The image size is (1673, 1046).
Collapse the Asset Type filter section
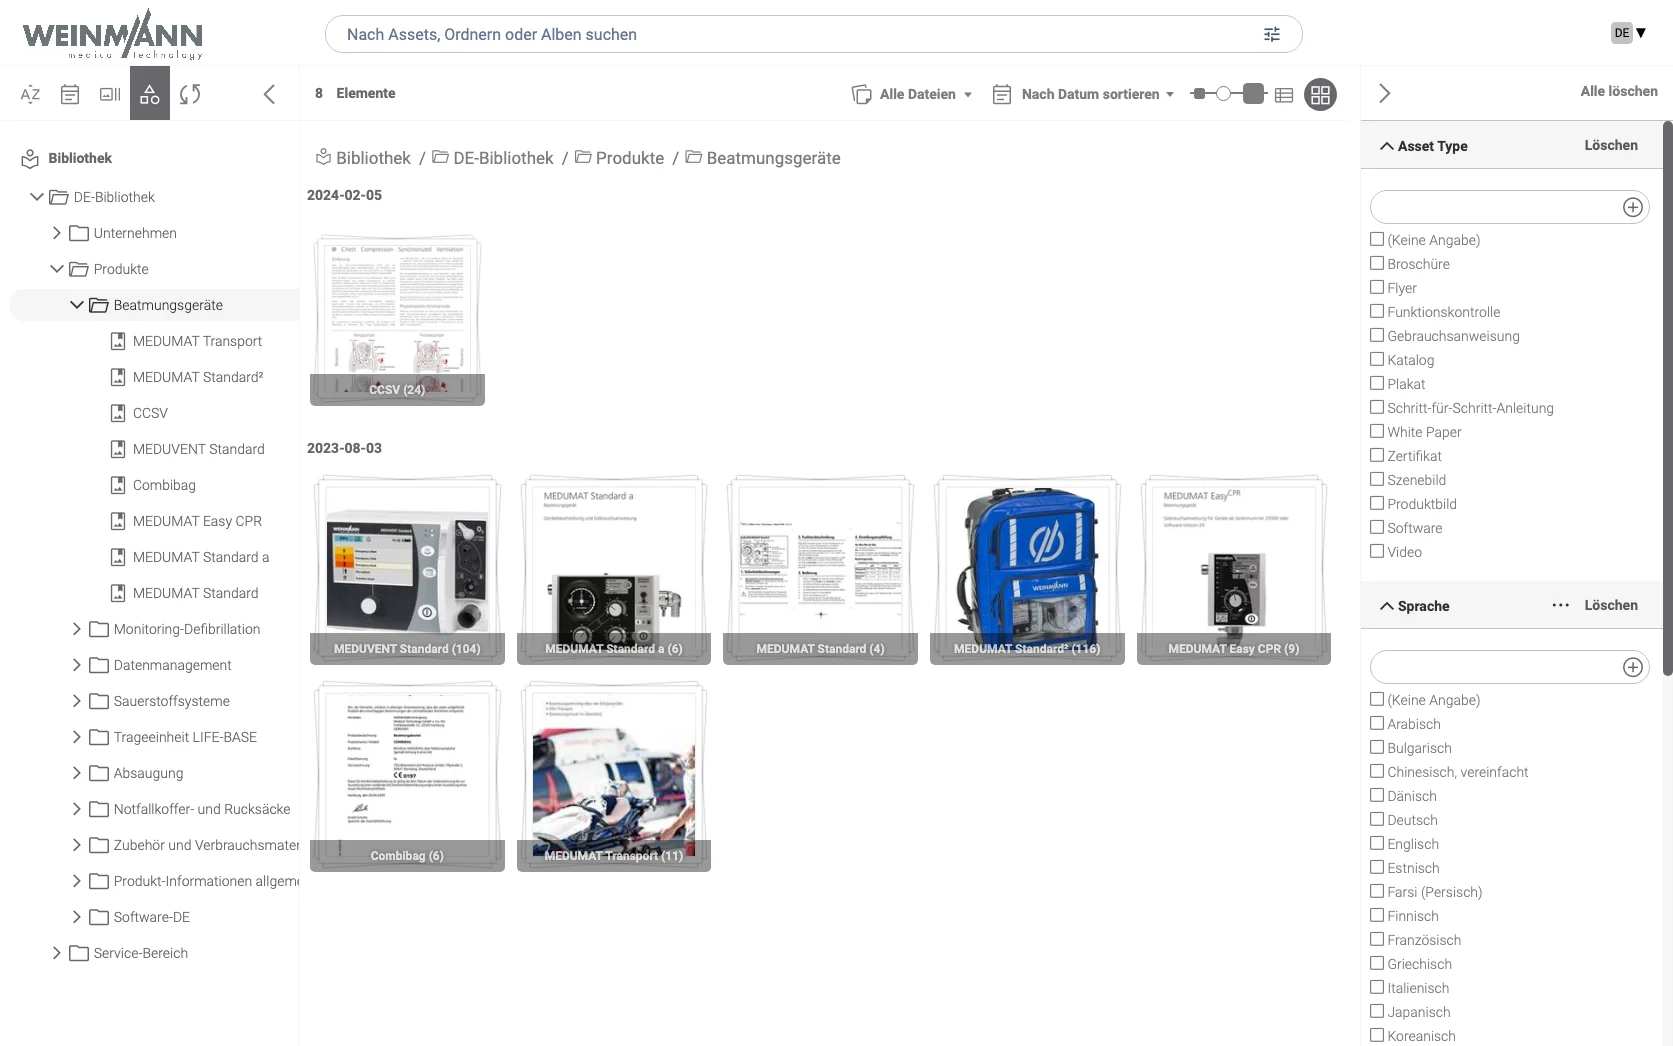pos(1387,146)
